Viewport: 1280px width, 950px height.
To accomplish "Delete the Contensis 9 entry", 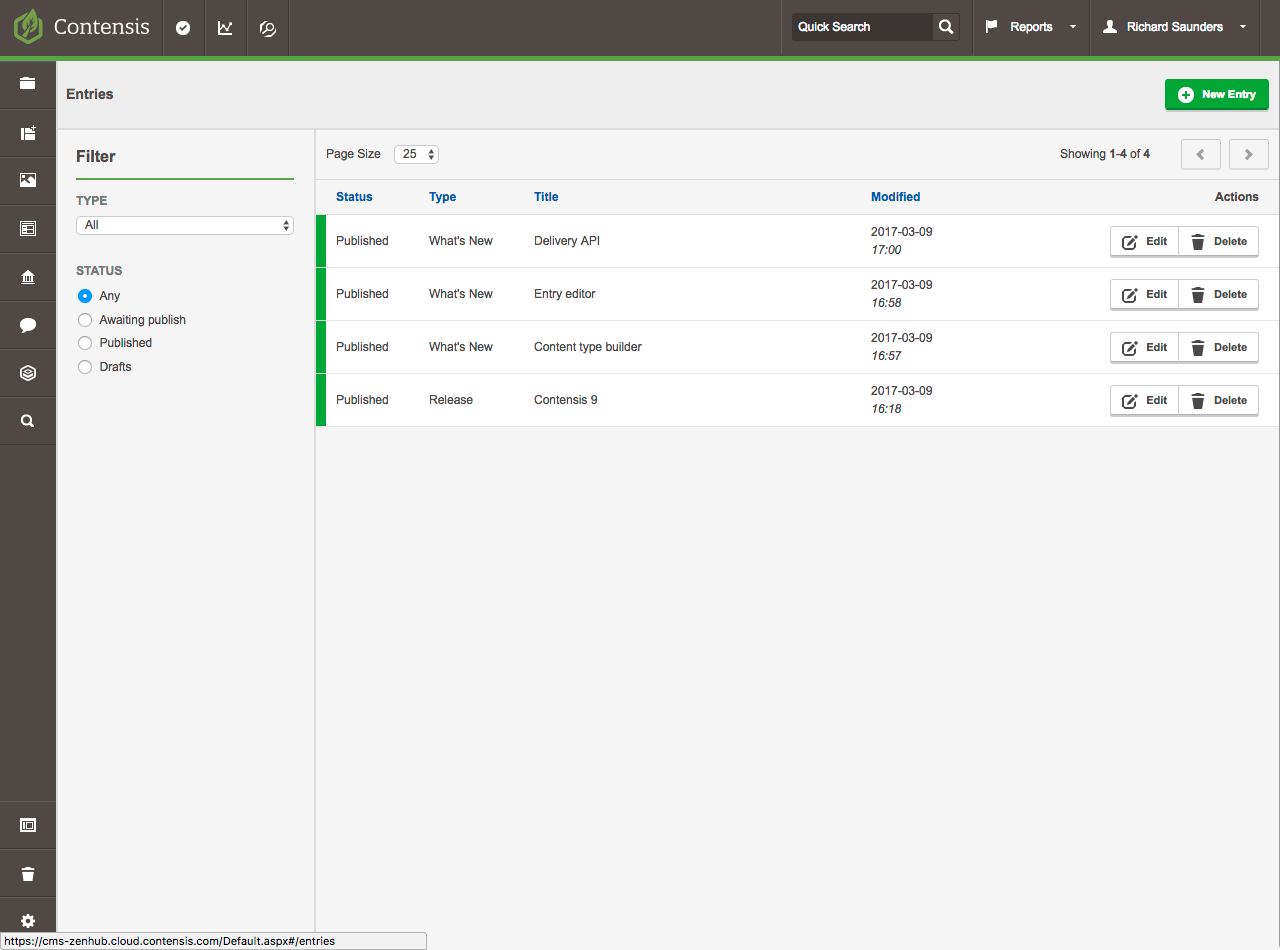I will pos(1219,400).
